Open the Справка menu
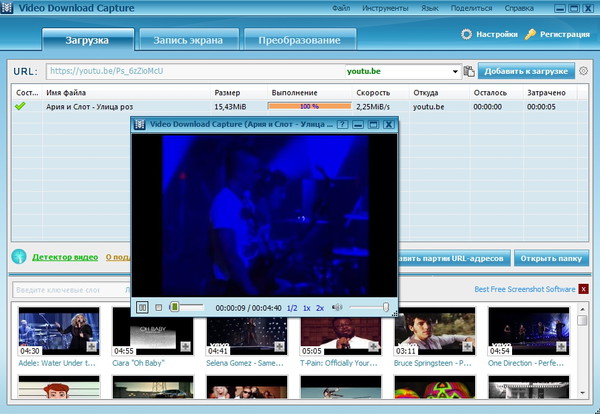The height and width of the screenshot is (414, 600). [519, 8]
